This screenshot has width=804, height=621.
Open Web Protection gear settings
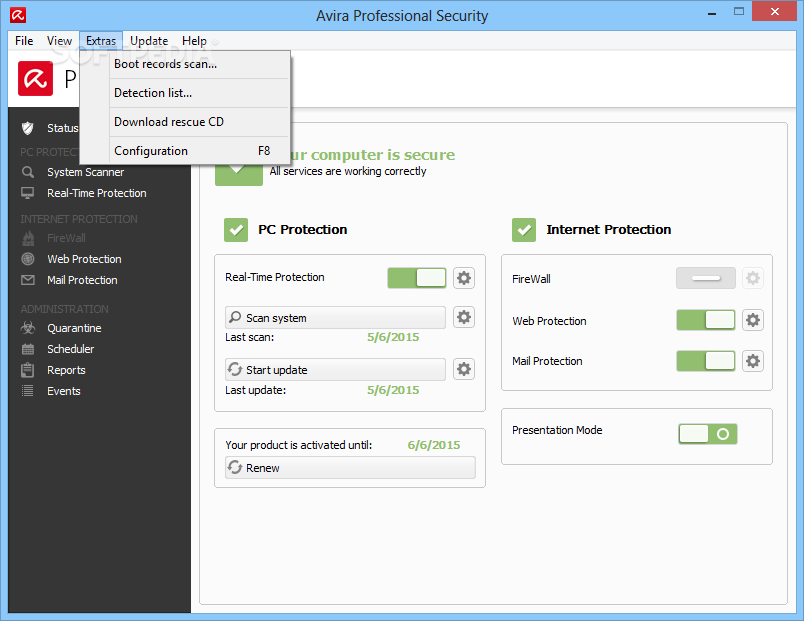click(753, 320)
